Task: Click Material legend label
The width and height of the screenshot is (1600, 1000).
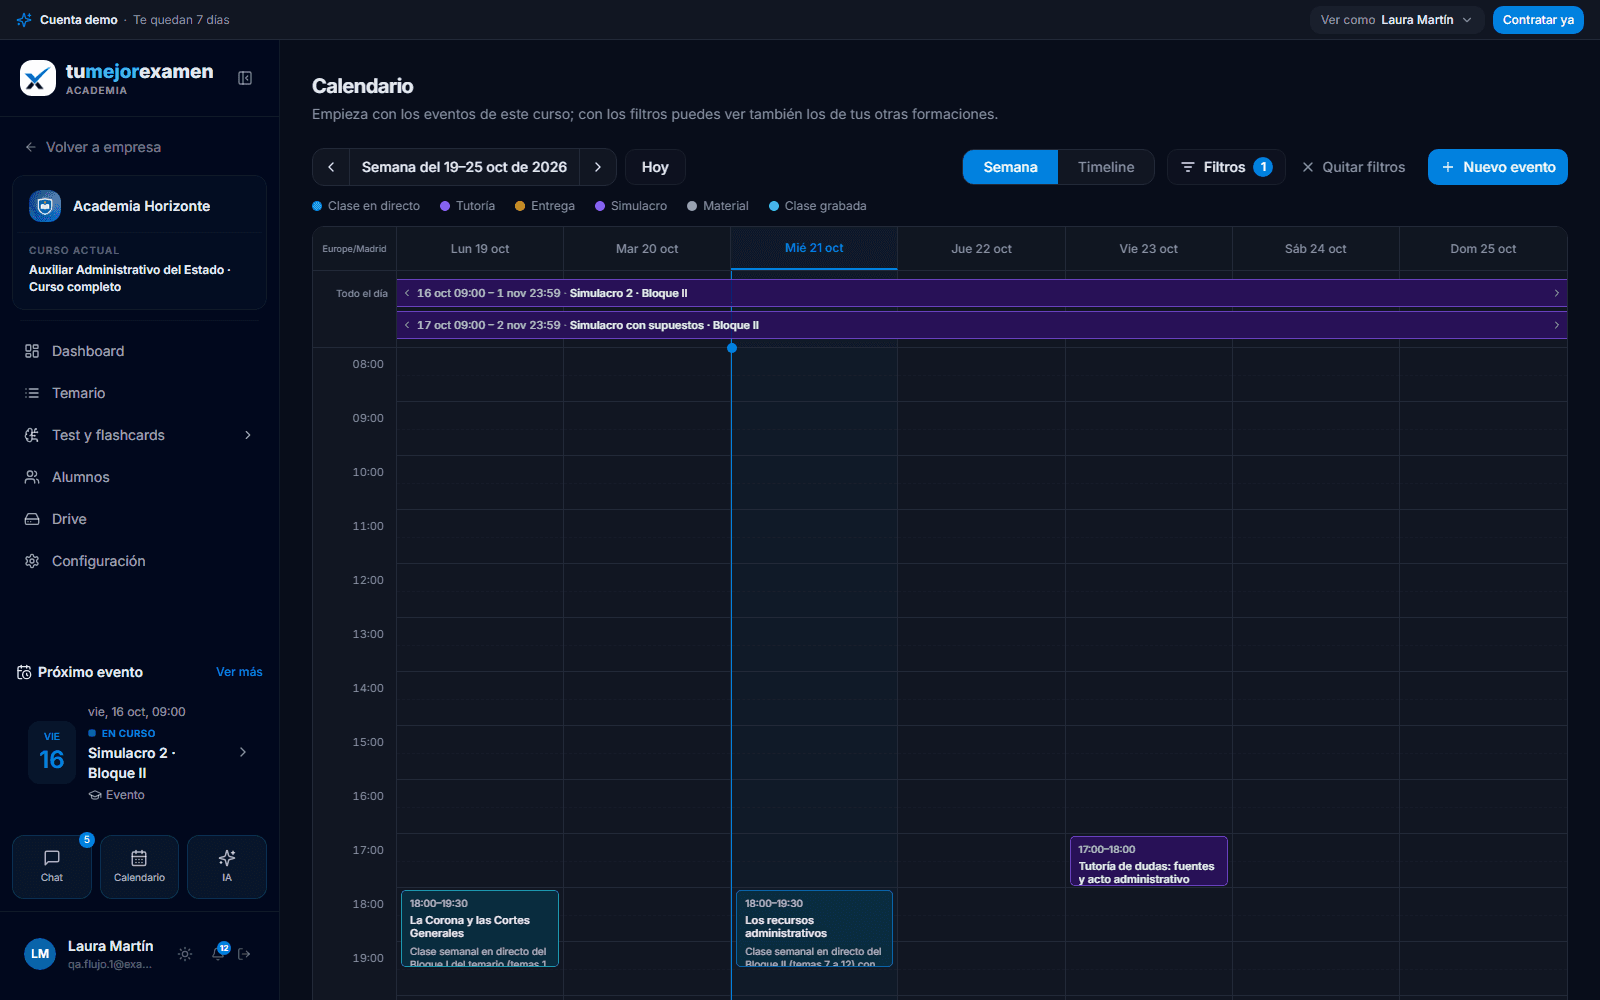Action: tap(726, 206)
